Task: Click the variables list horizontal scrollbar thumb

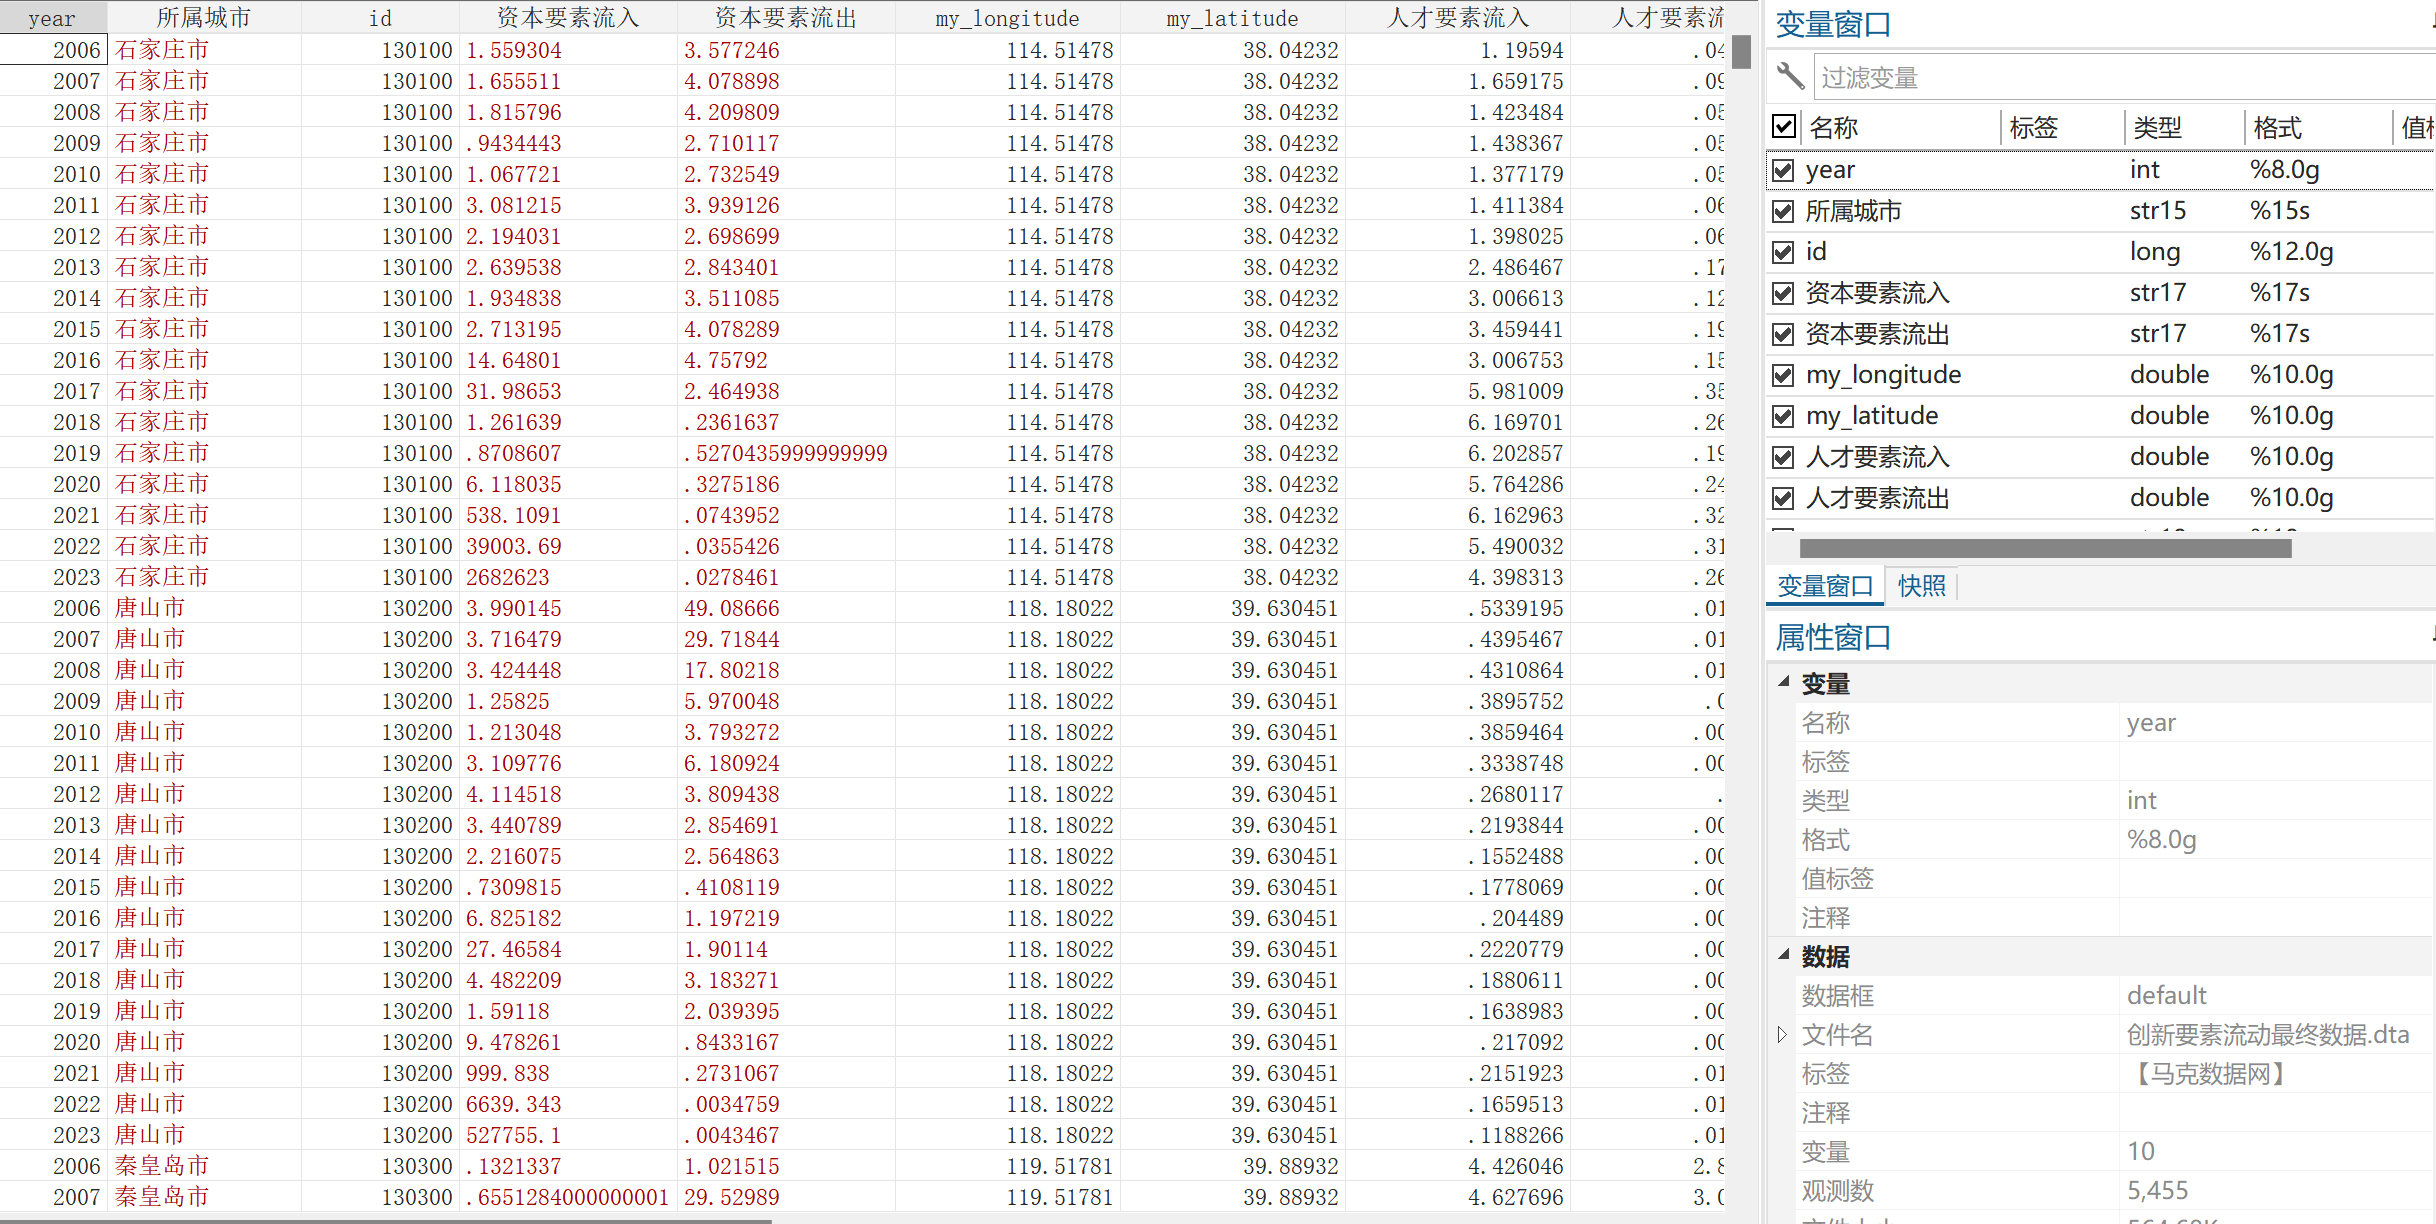Action: 2045,548
